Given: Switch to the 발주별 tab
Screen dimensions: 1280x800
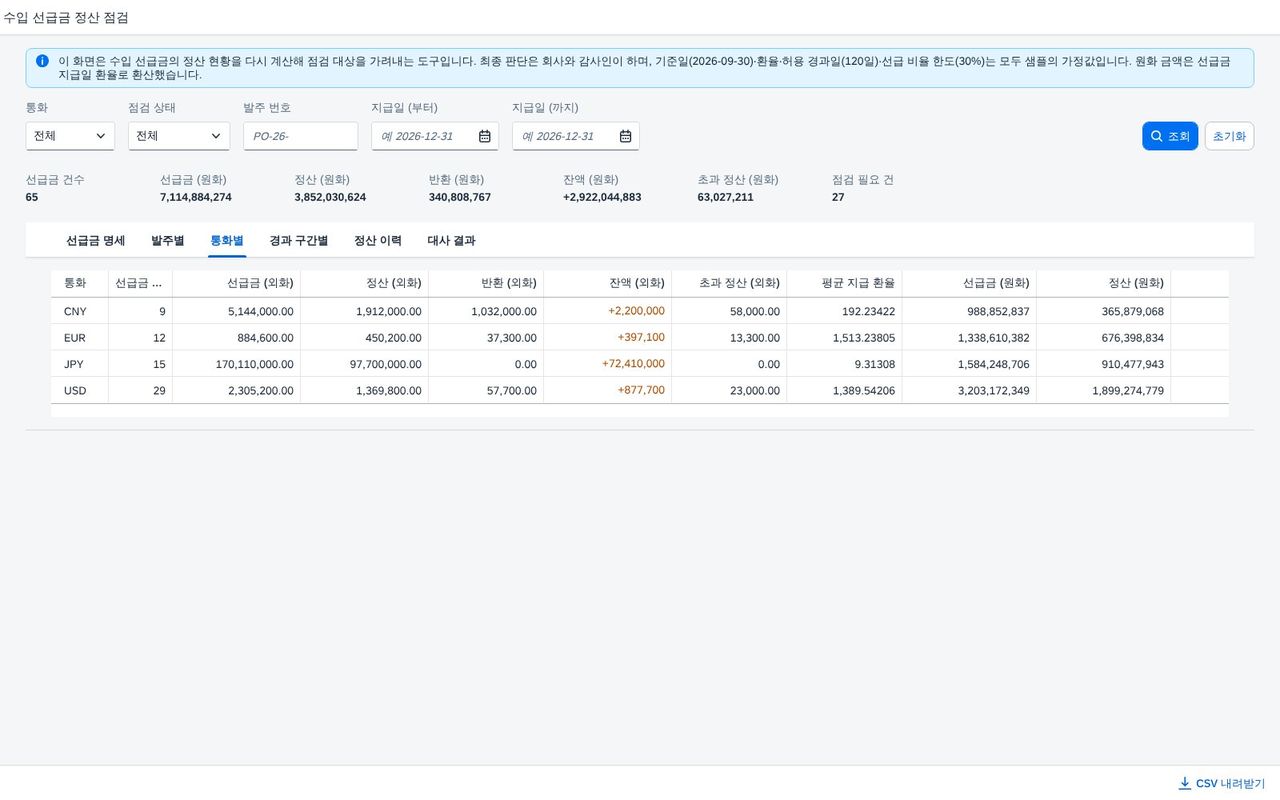Looking at the screenshot, I should coord(168,241).
